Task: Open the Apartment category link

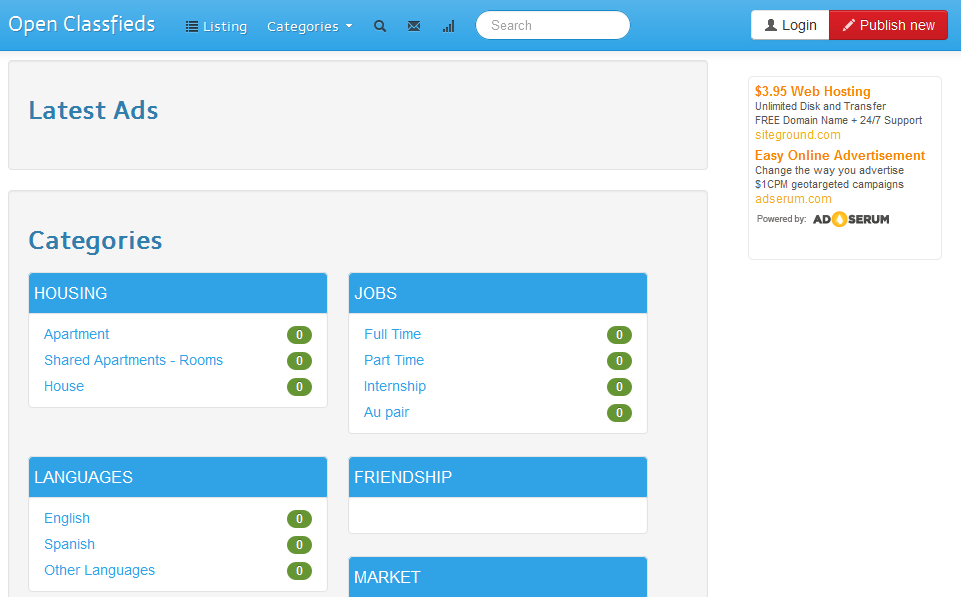Action: 76,334
